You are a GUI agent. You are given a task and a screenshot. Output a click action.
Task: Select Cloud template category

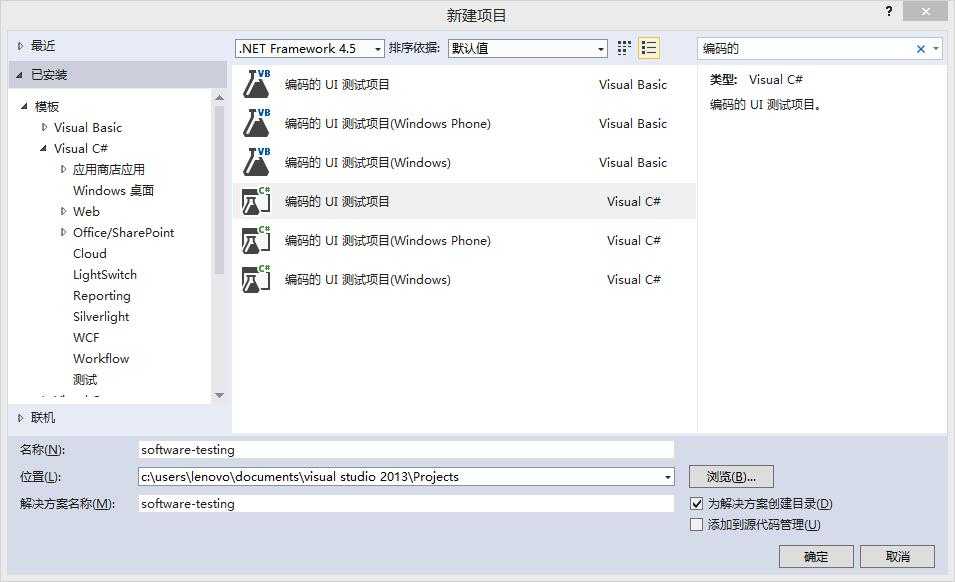(90, 253)
